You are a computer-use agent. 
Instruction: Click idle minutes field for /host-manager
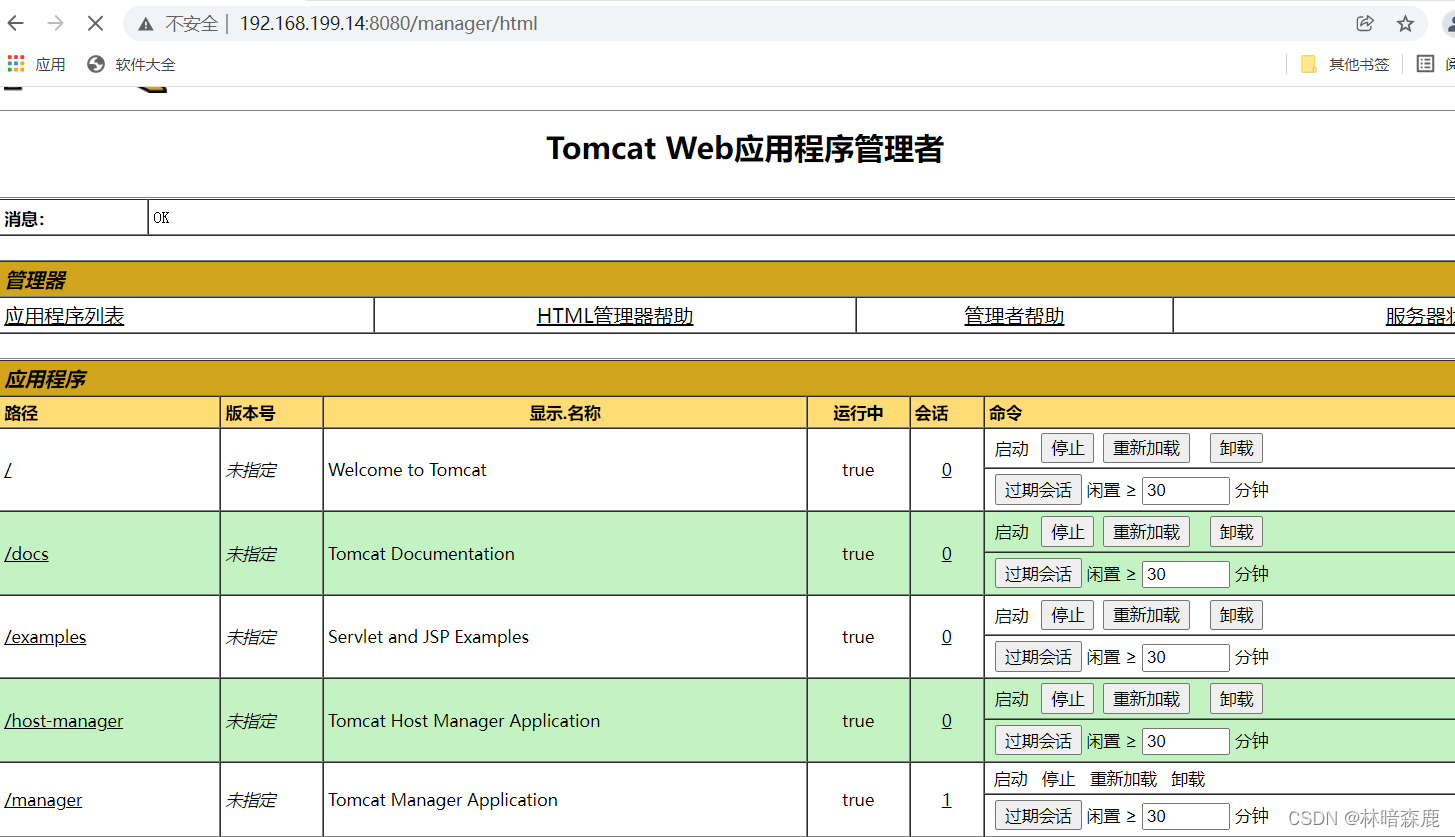click(x=1185, y=741)
